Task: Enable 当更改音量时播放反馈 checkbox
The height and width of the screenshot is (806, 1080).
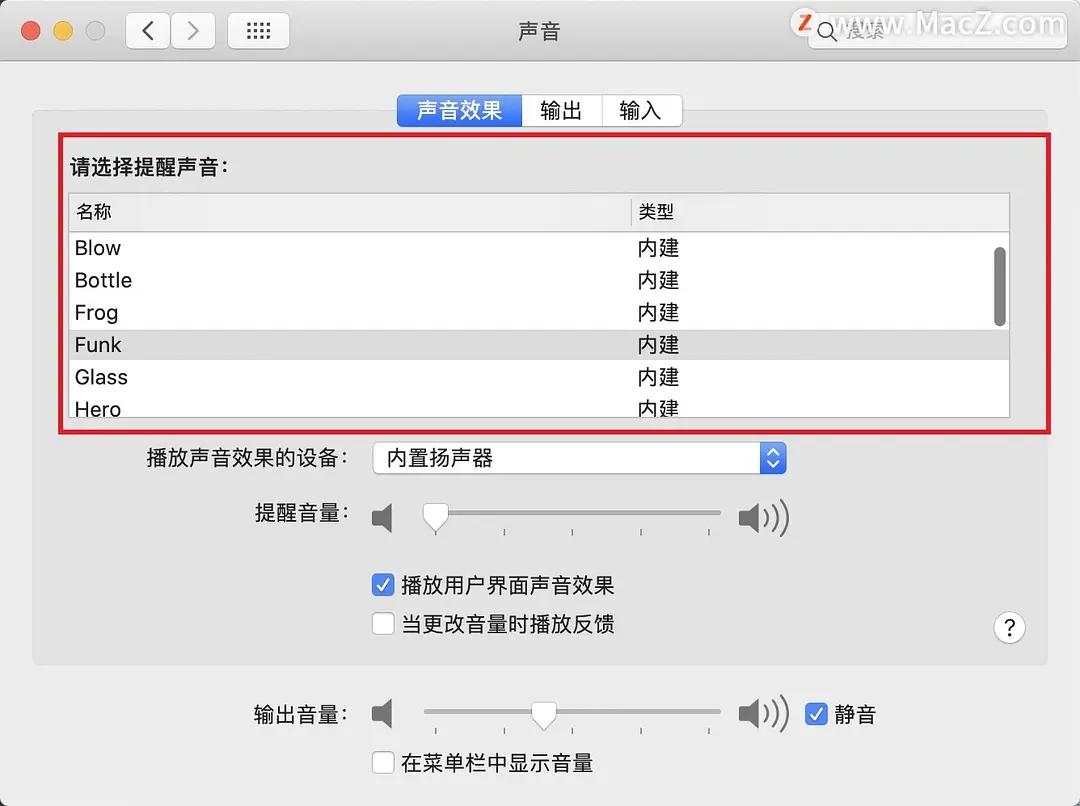Action: (x=383, y=624)
